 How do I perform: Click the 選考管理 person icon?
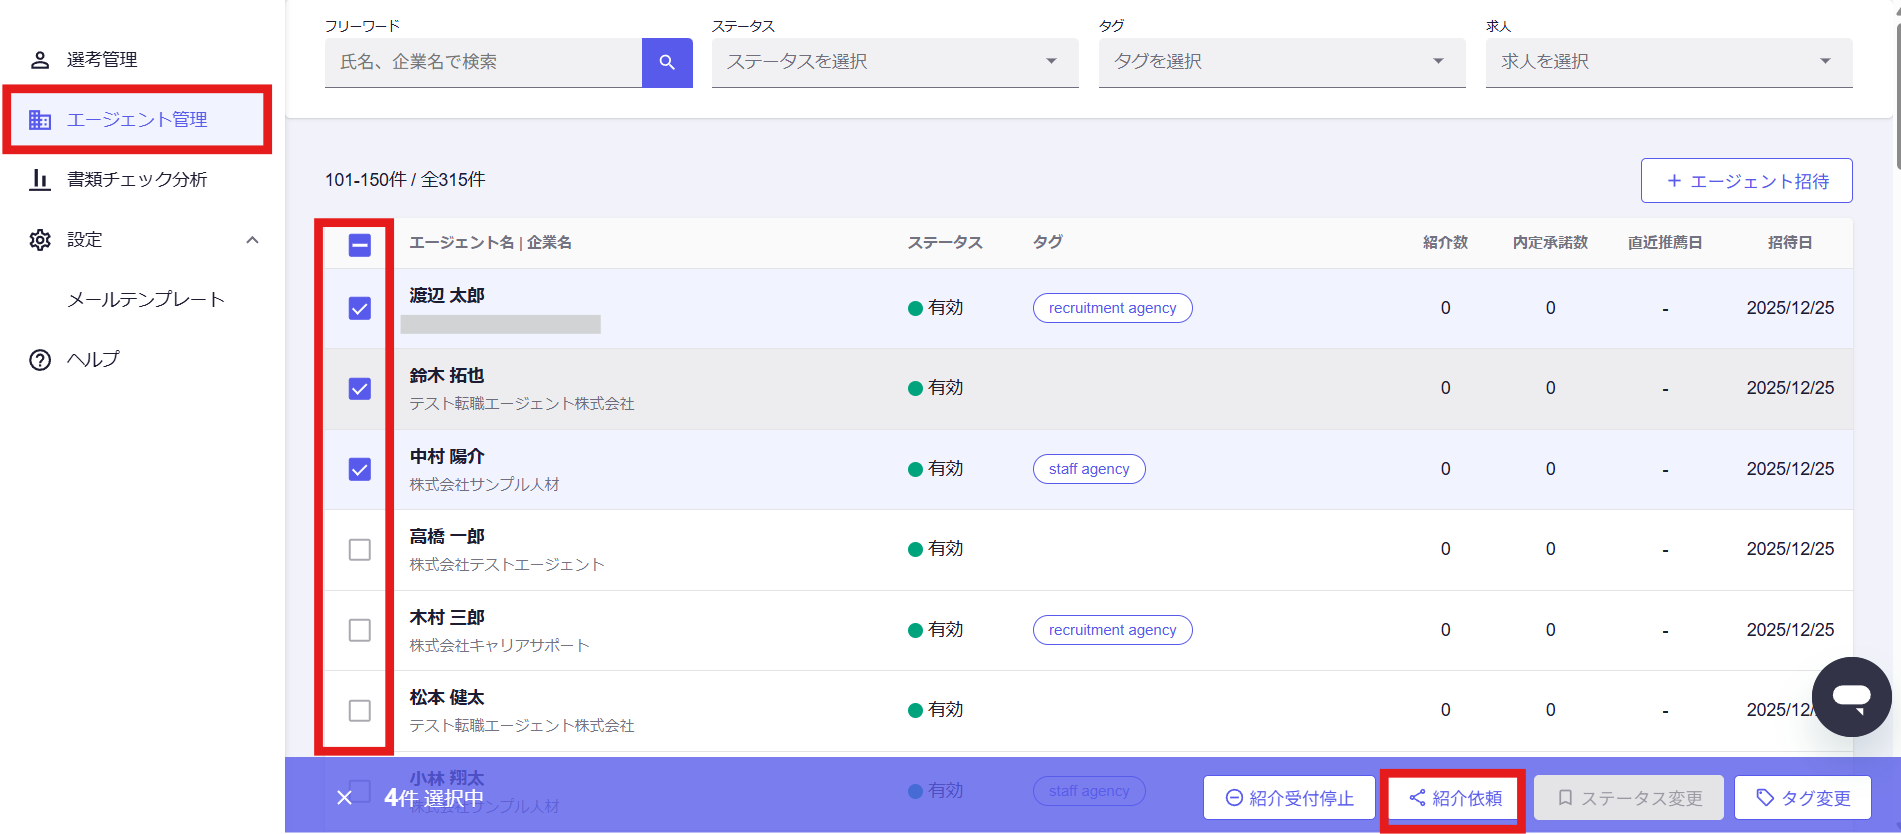40,60
